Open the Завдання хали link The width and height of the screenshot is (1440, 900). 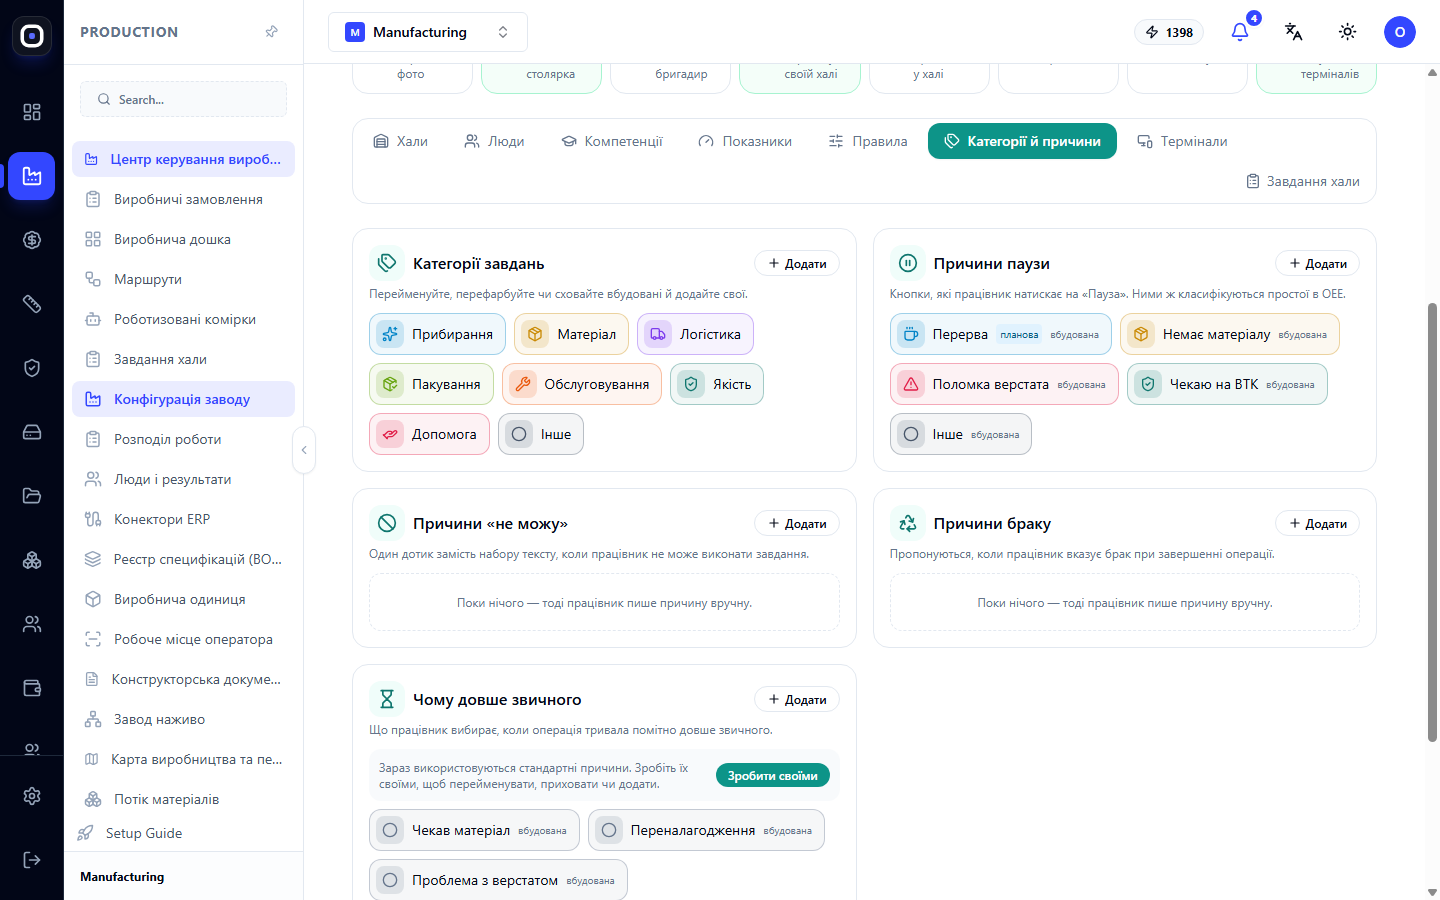tap(1303, 181)
